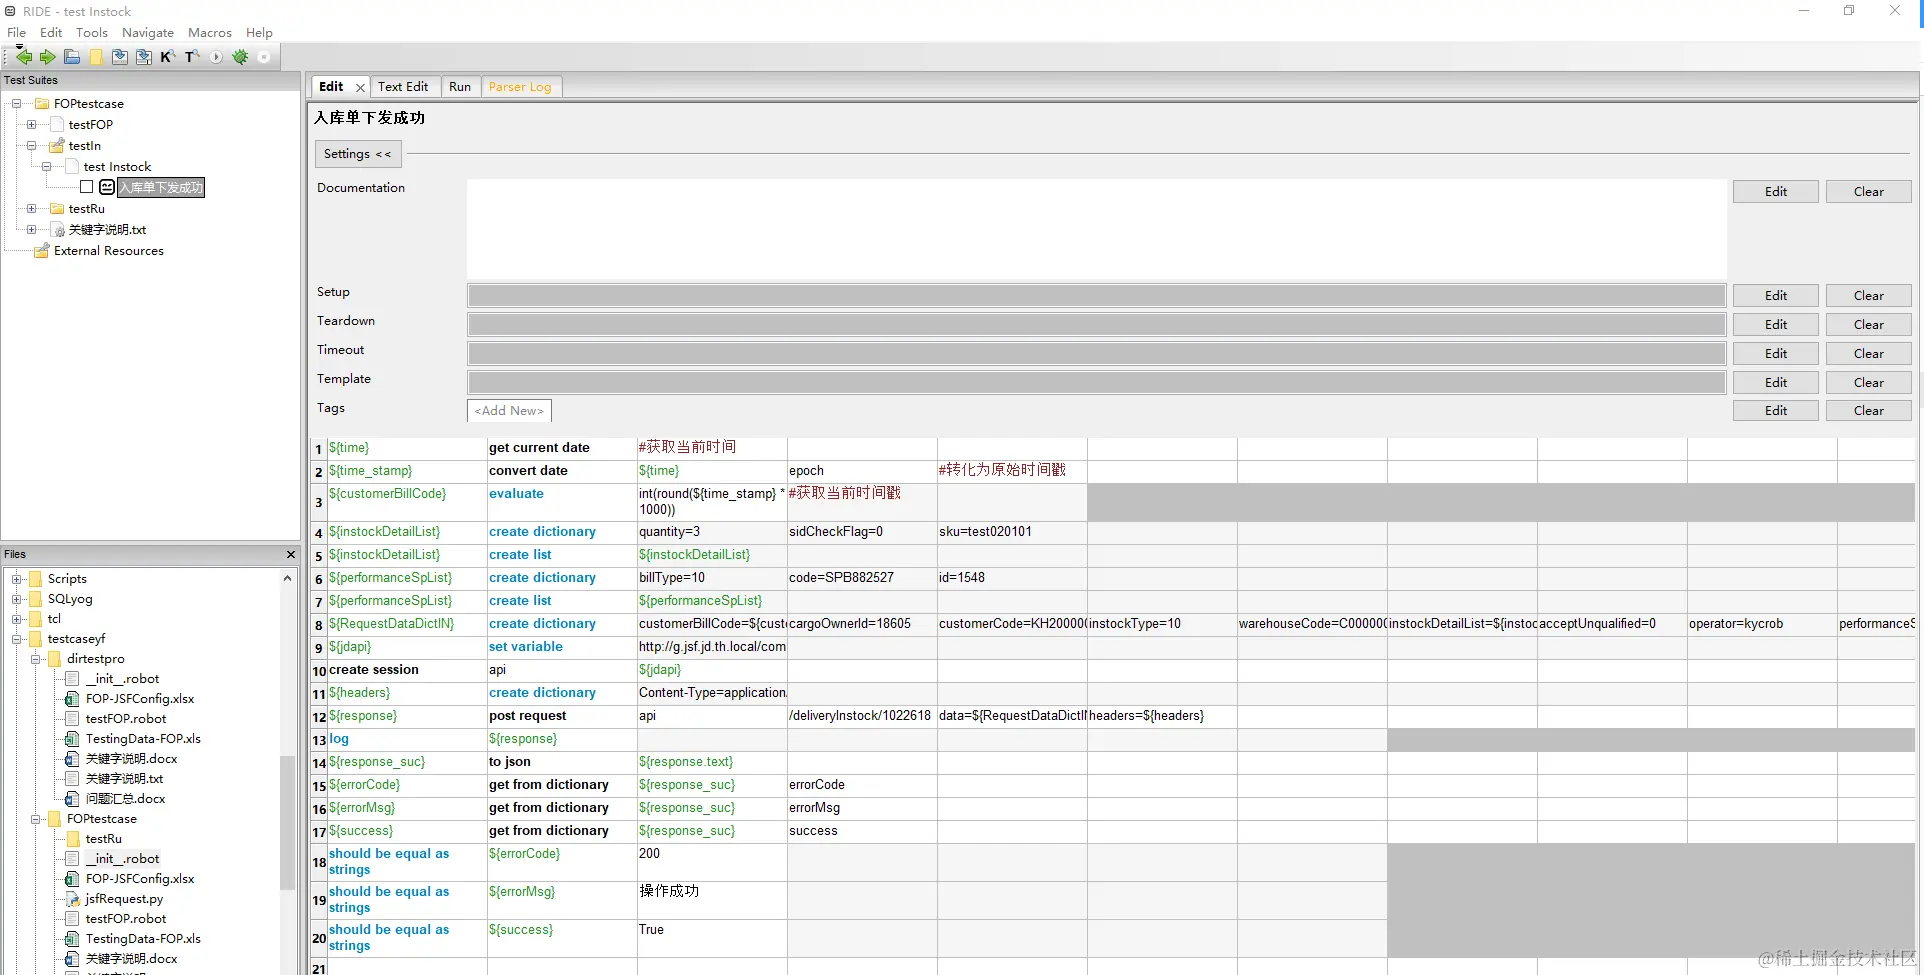This screenshot has height=975, width=1924.
Task: Click the Stop test run icon
Action: [264, 57]
